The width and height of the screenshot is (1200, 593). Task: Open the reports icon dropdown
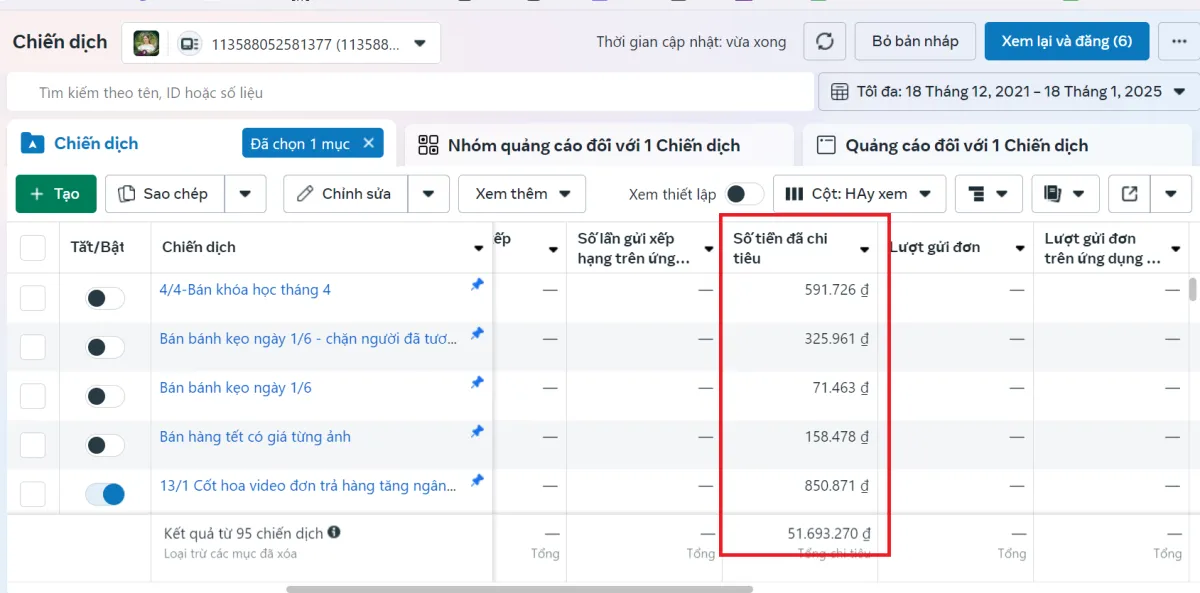click(x=1065, y=194)
